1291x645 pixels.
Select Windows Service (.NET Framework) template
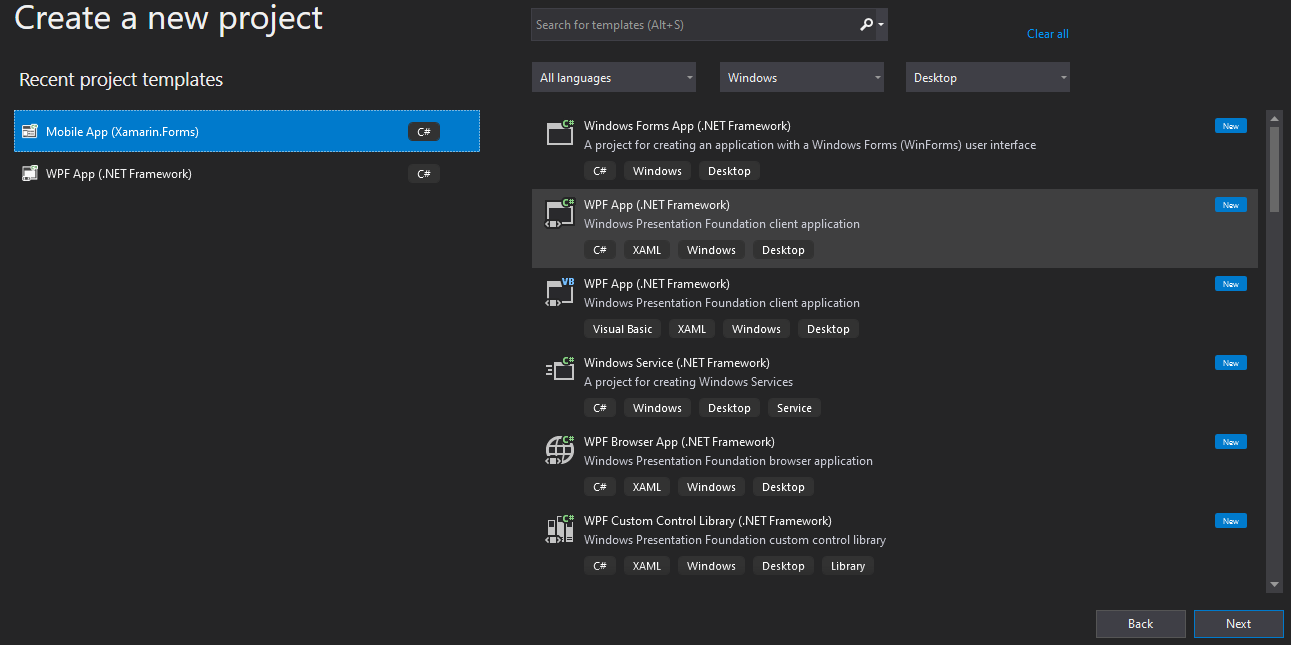pyautogui.click(x=895, y=386)
